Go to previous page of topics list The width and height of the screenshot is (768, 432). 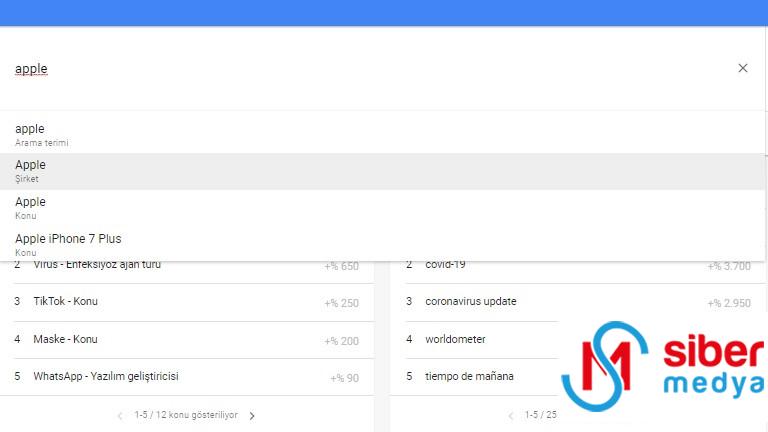click(120, 416)
